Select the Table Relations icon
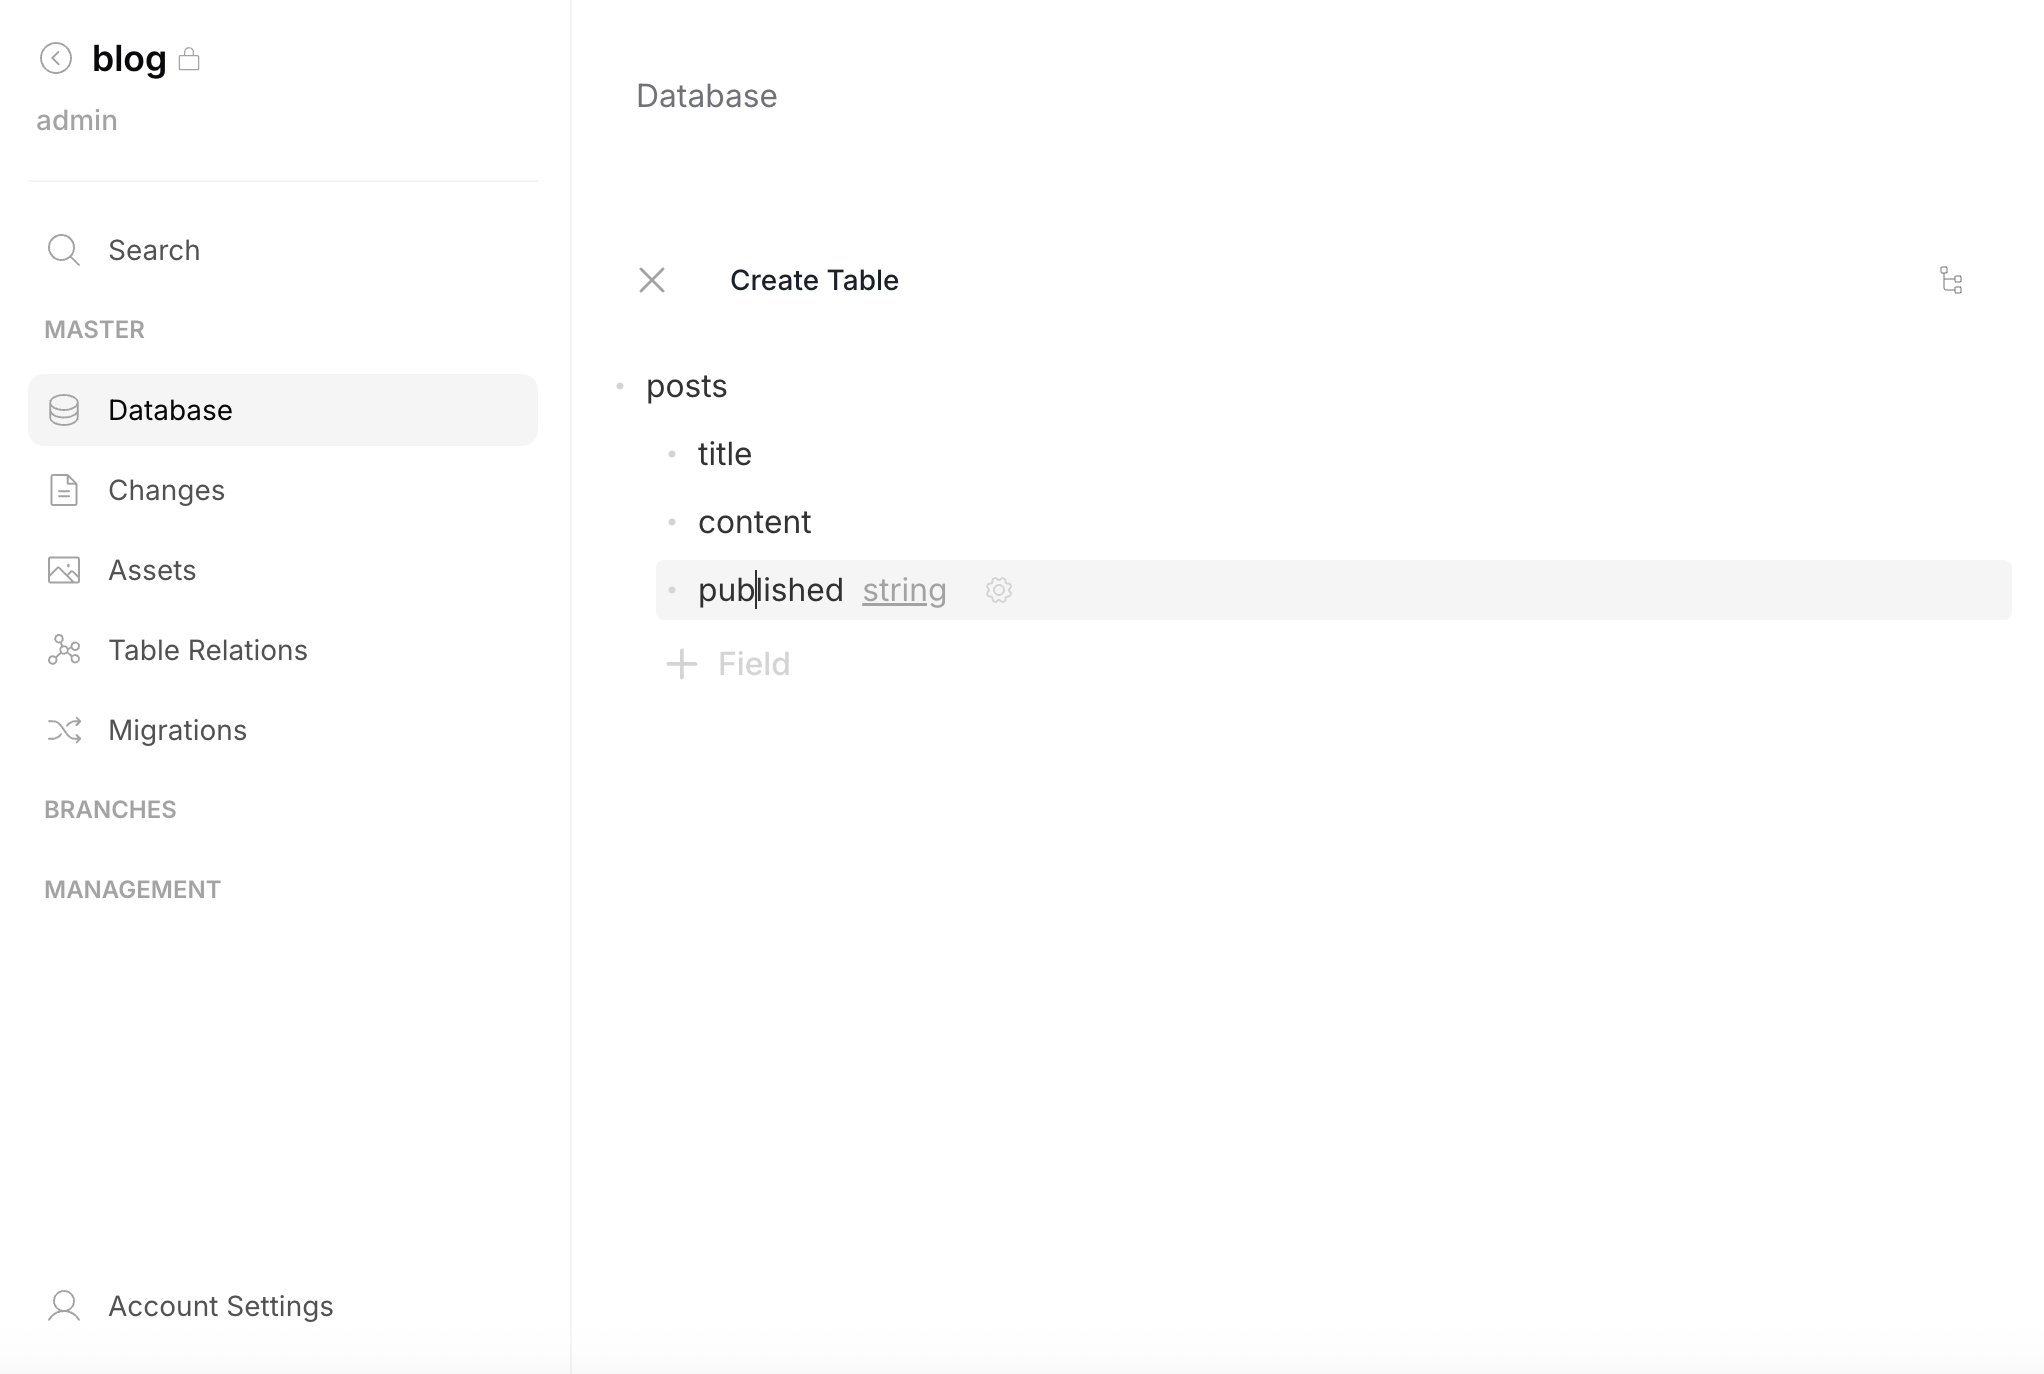 [63, 649]
